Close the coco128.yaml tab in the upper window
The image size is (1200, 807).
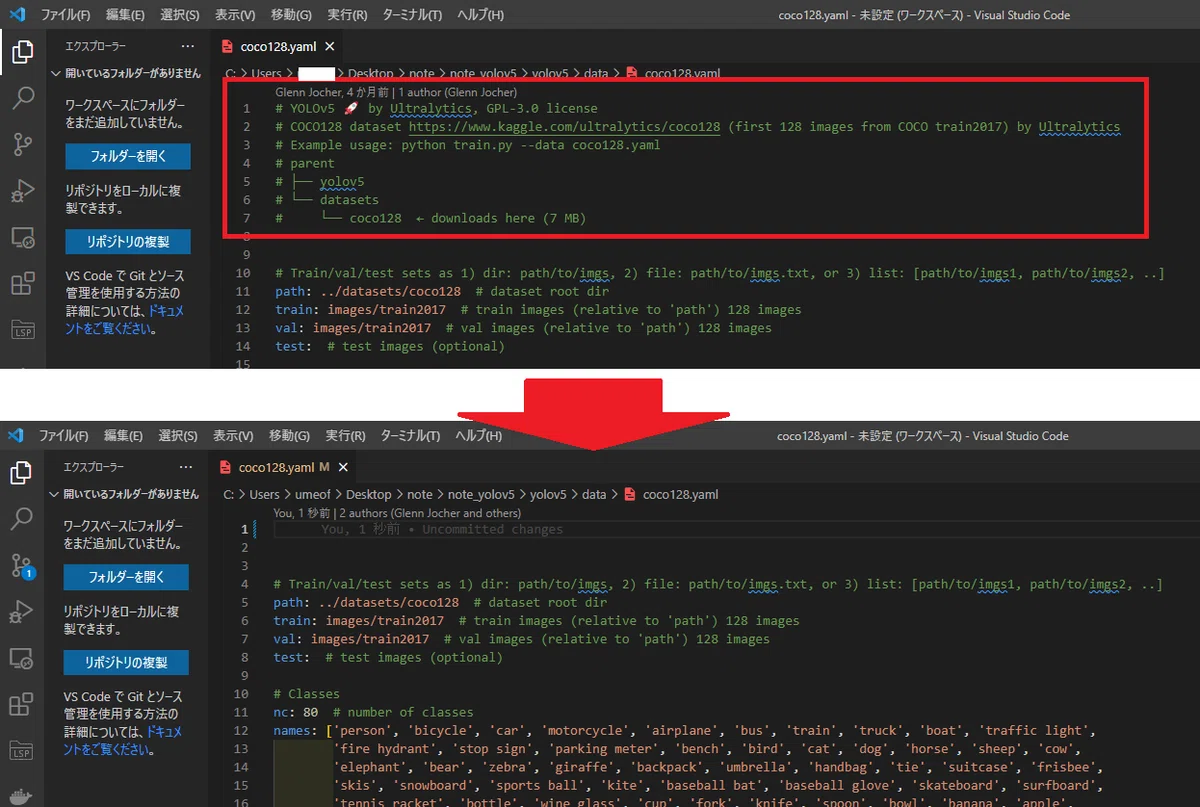330,46
